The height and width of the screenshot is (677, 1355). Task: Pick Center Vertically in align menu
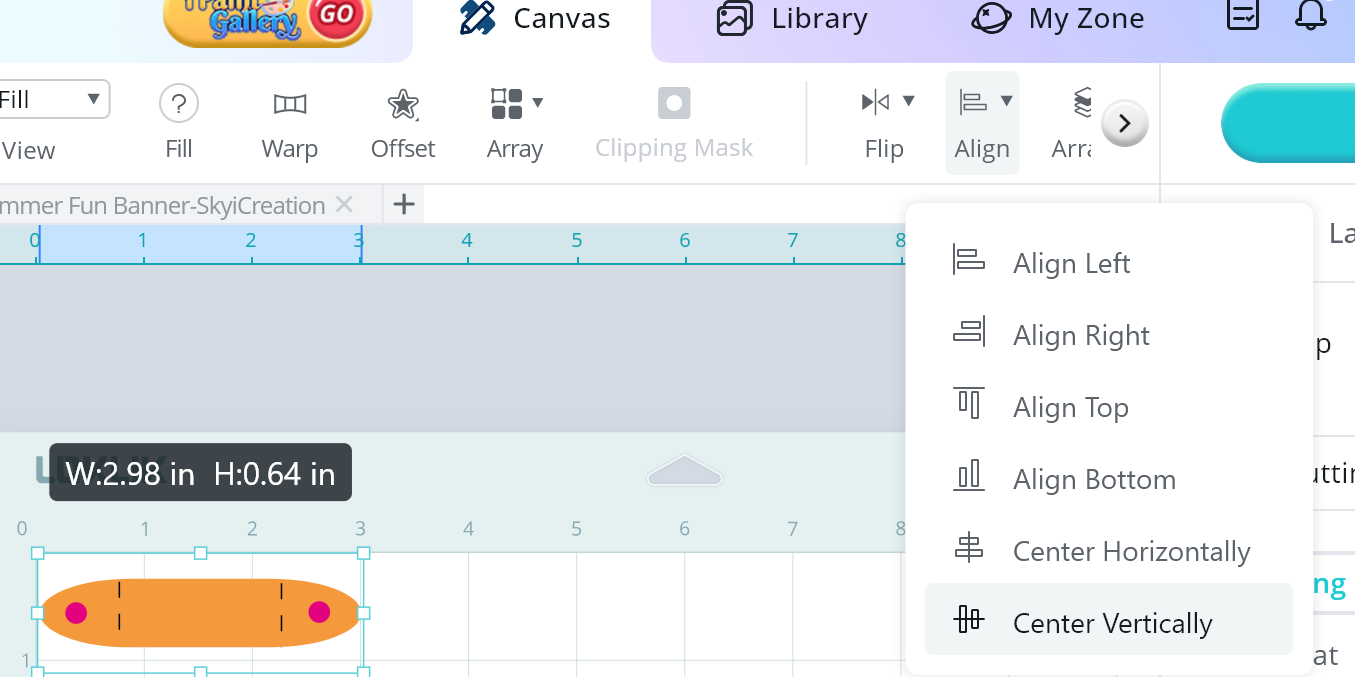(1111, 623)
